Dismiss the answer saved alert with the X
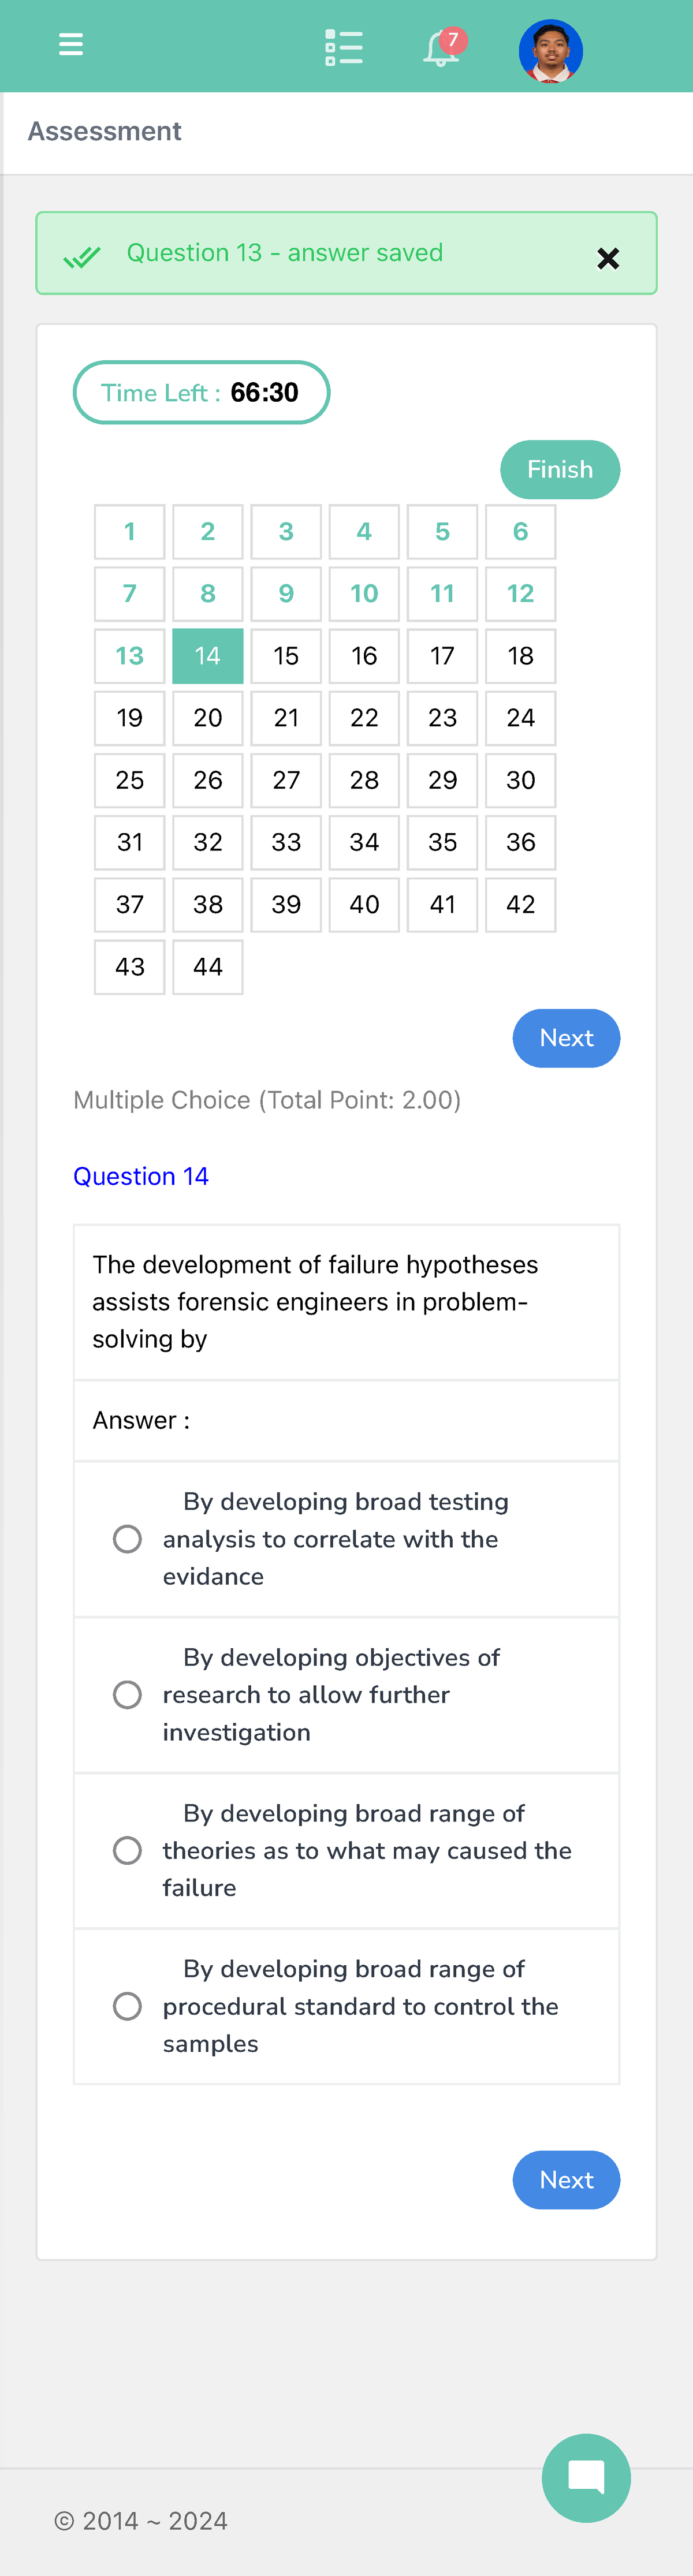This screenshot has height=2576, width=693. [x=608, y=258]
